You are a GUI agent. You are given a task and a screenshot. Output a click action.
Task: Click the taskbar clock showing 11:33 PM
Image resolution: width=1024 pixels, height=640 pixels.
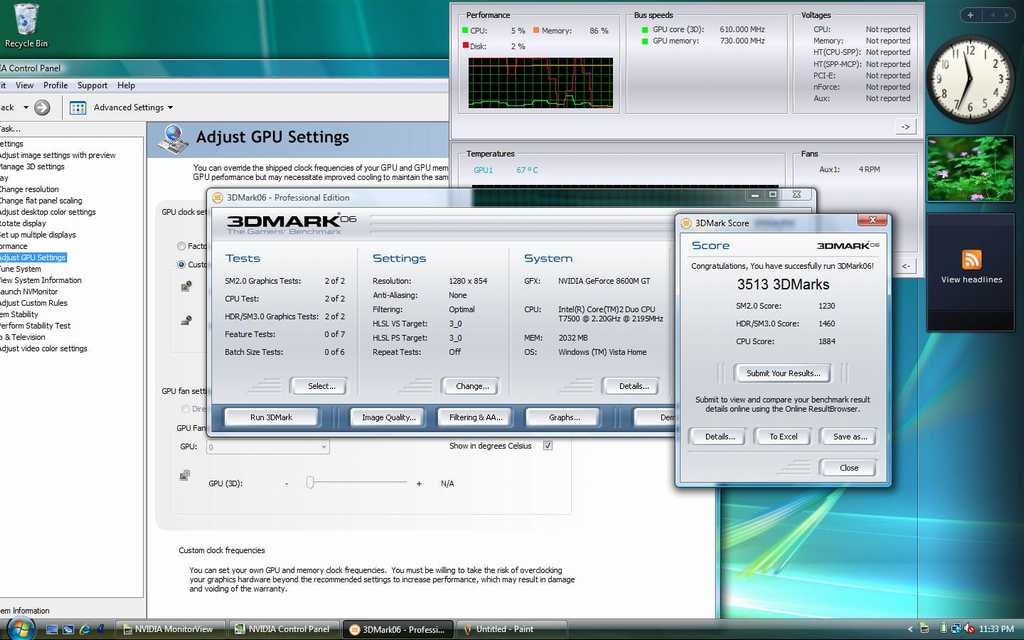pyautogui.click(x=996, y=630)
